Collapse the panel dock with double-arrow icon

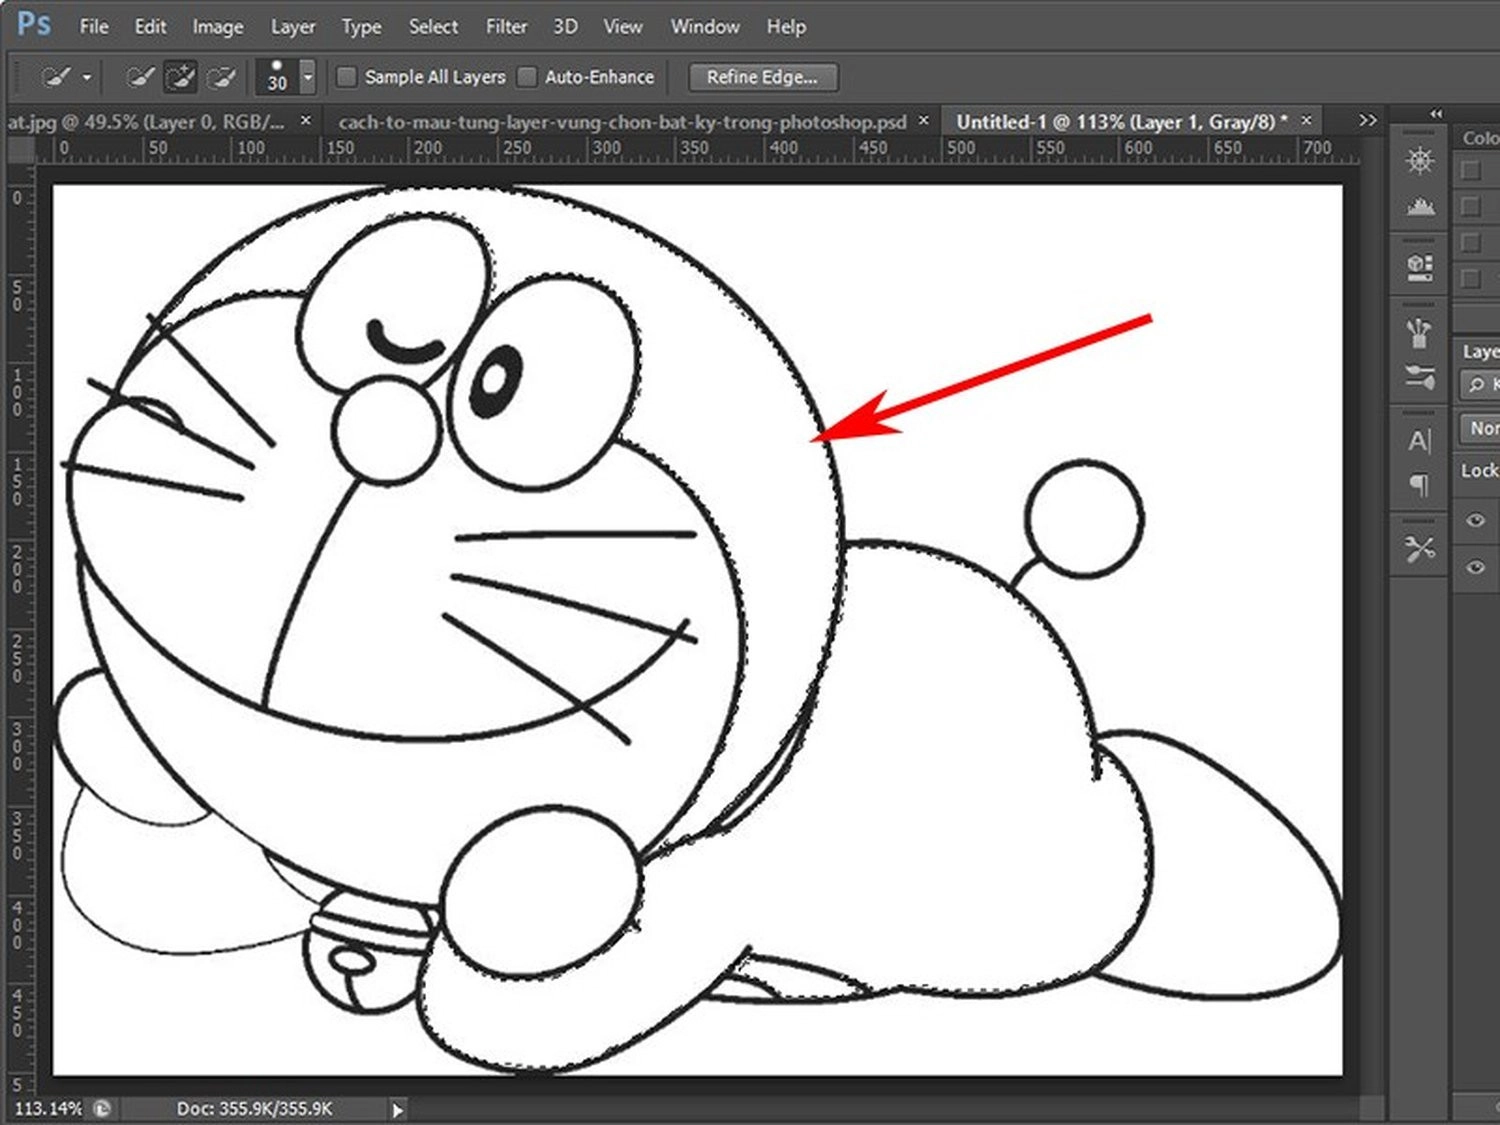coord(1436,113)
